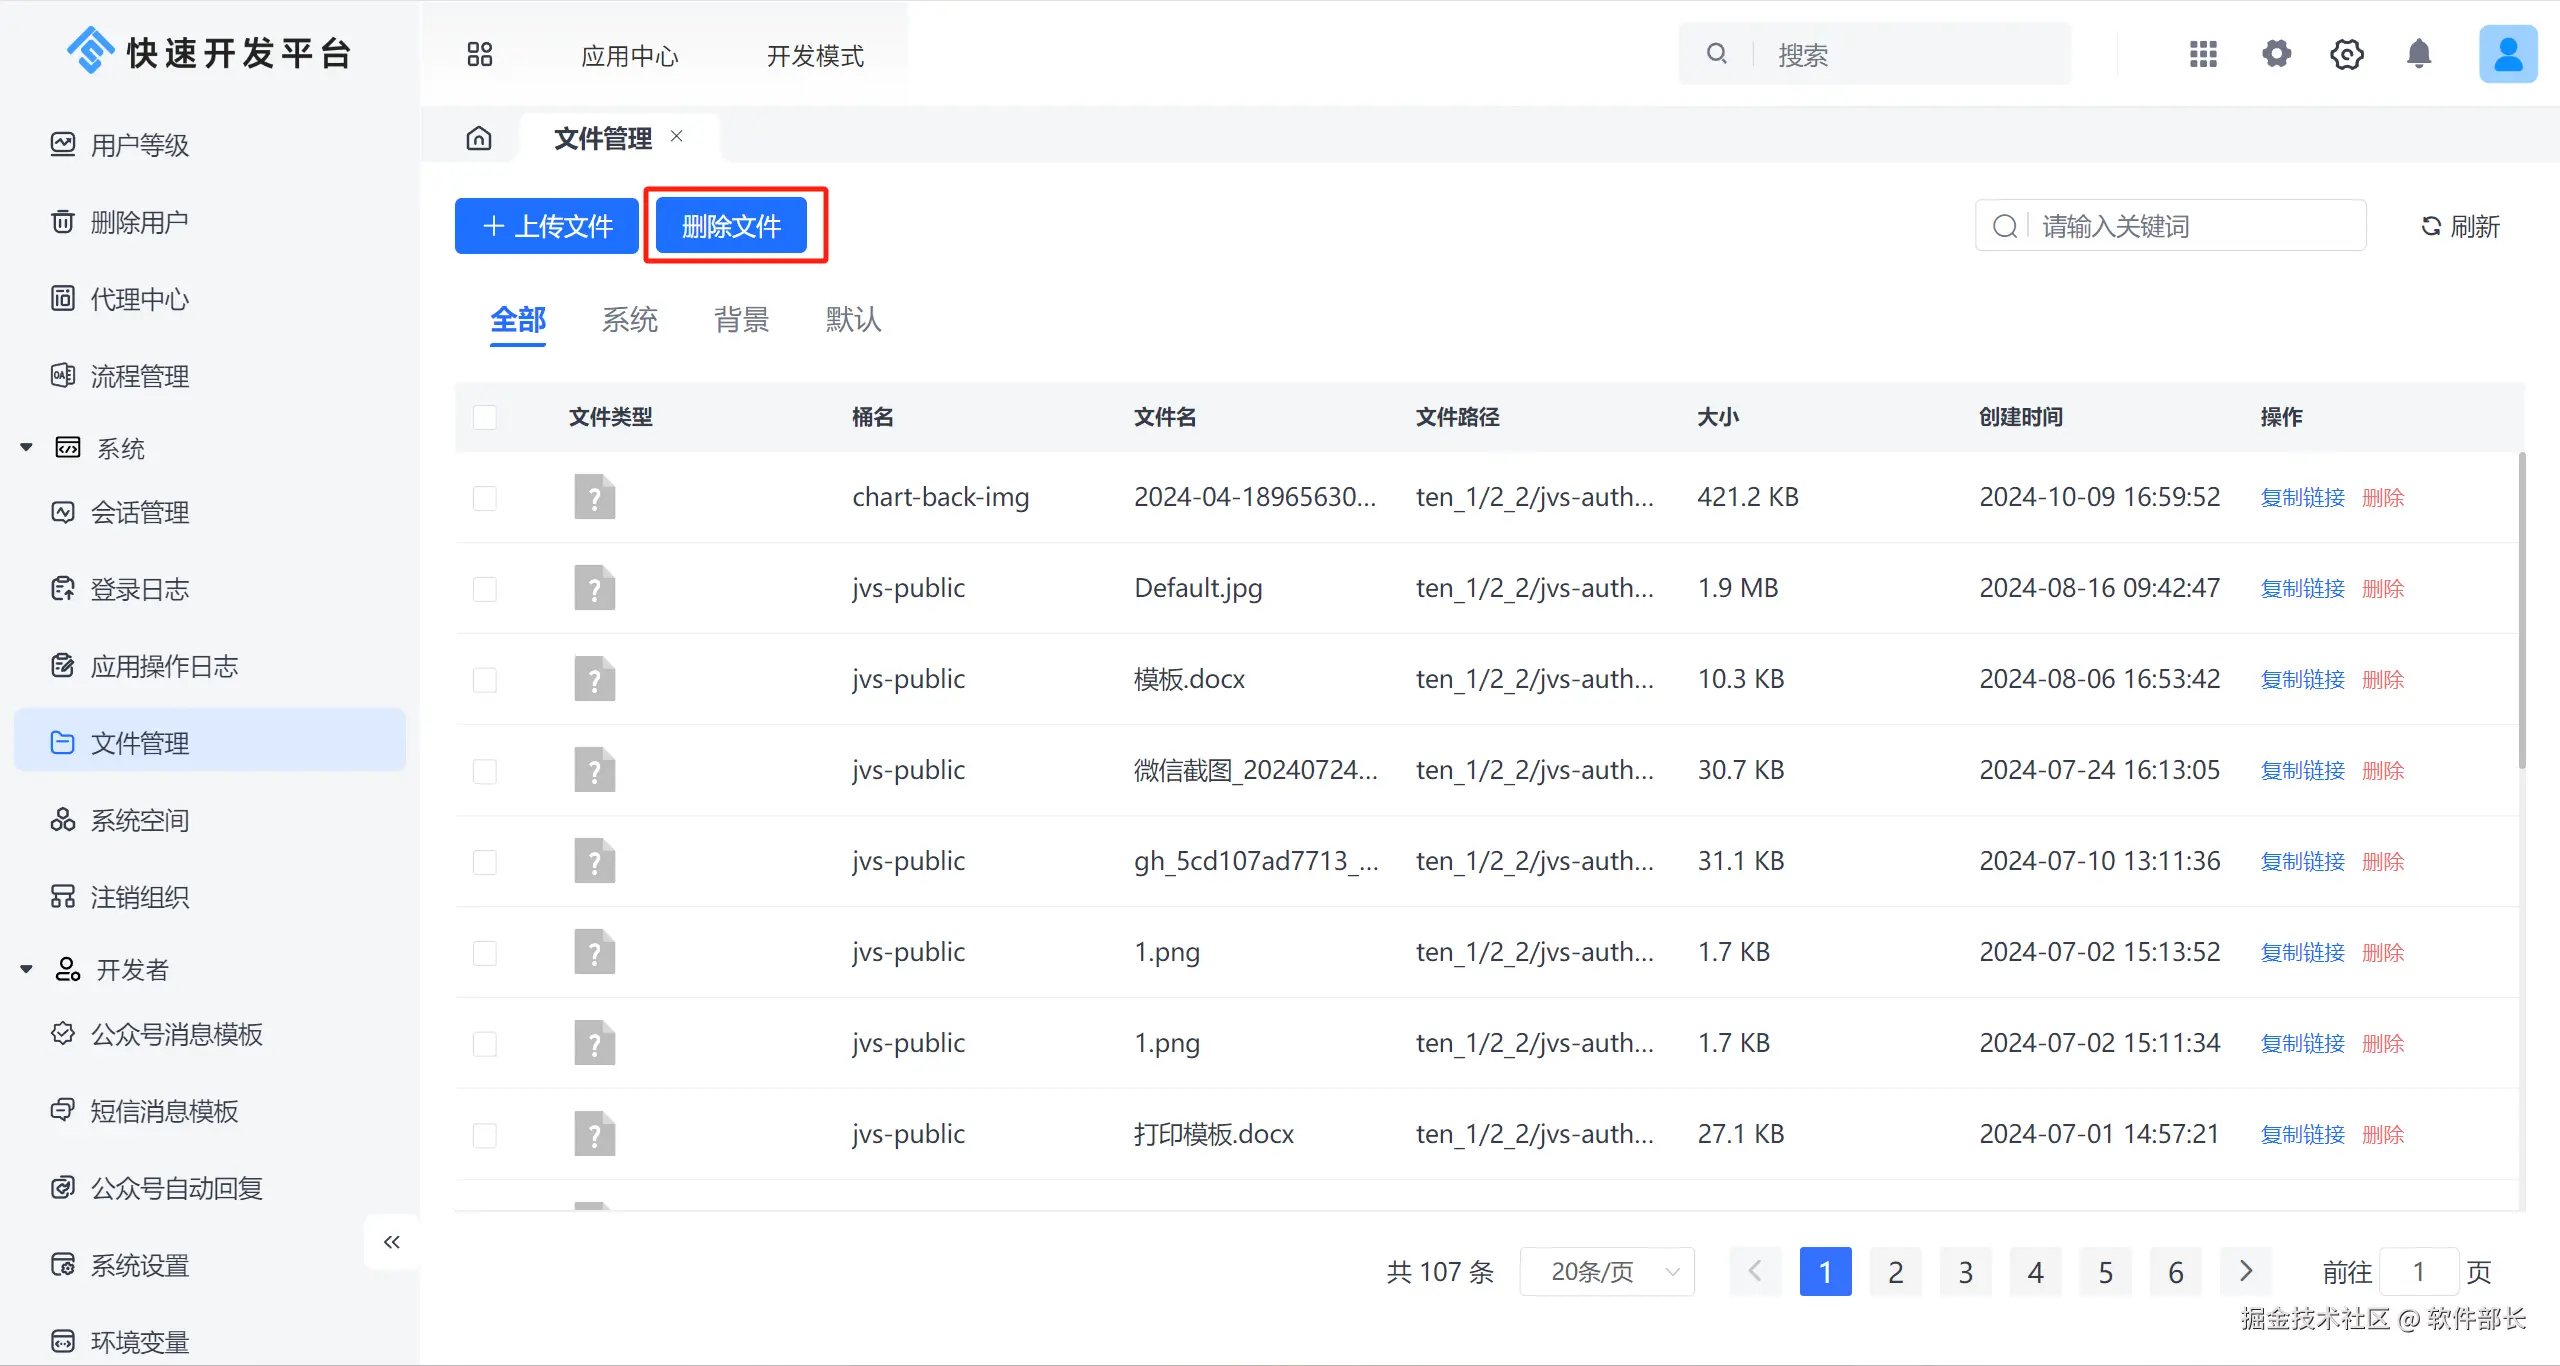Image resolution: width=2560 pixels, height=1366 pixels.
Task: Click the home icon tab
Action: [479, 138]
